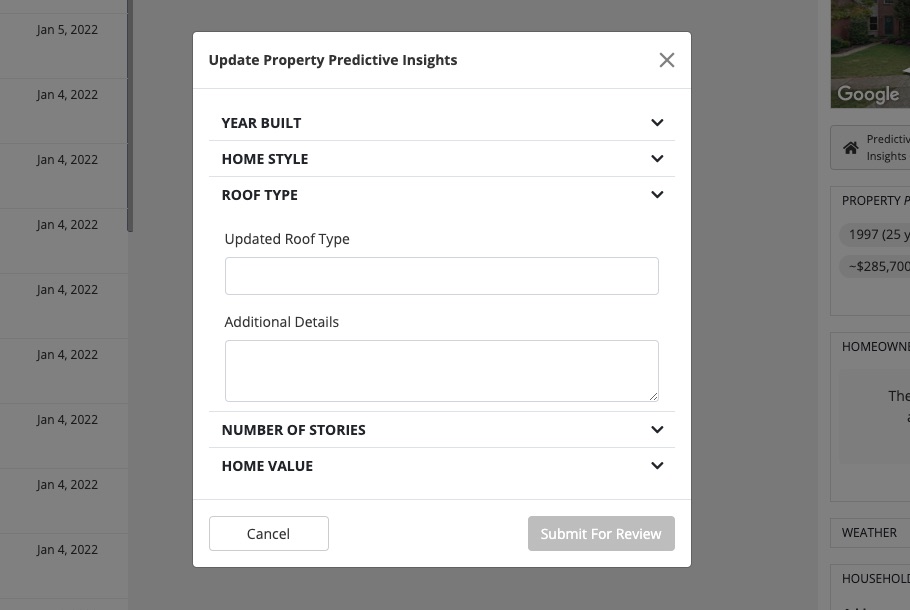Image resolution: width=910 pixels, height=610 pixels.
Task: Open the Weather panel
Action: (x=869, y=533)
